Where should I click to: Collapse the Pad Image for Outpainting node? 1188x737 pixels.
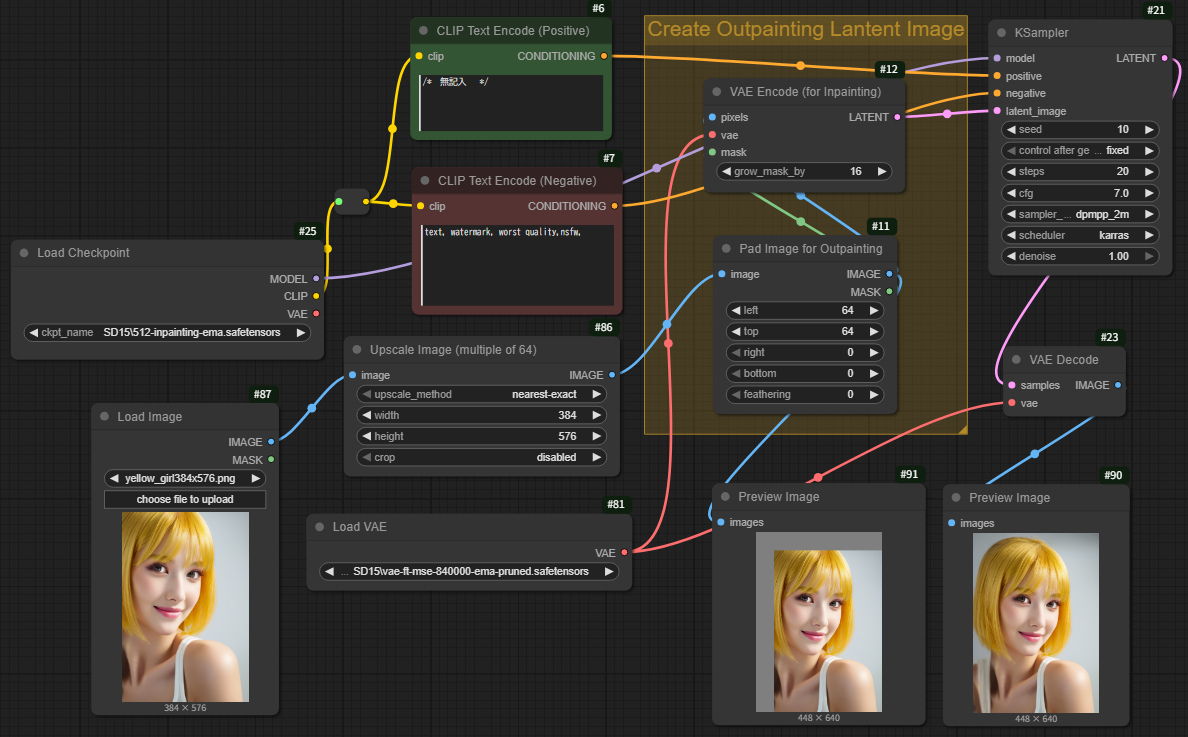coord(726,248)
